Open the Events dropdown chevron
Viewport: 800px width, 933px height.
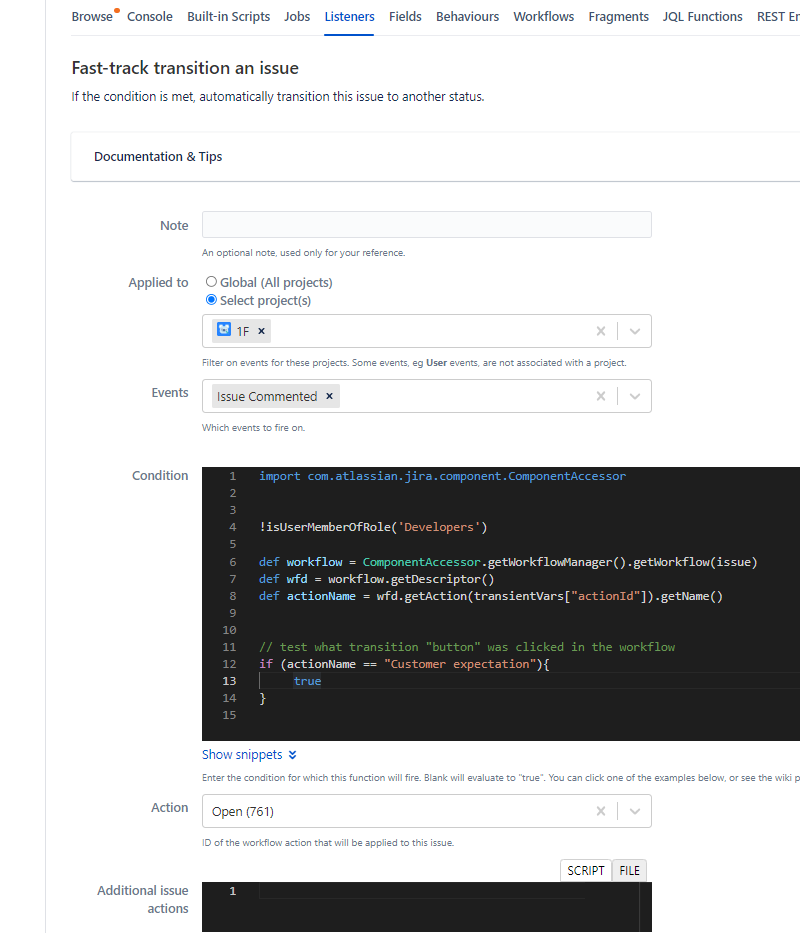tap(635, 396)
